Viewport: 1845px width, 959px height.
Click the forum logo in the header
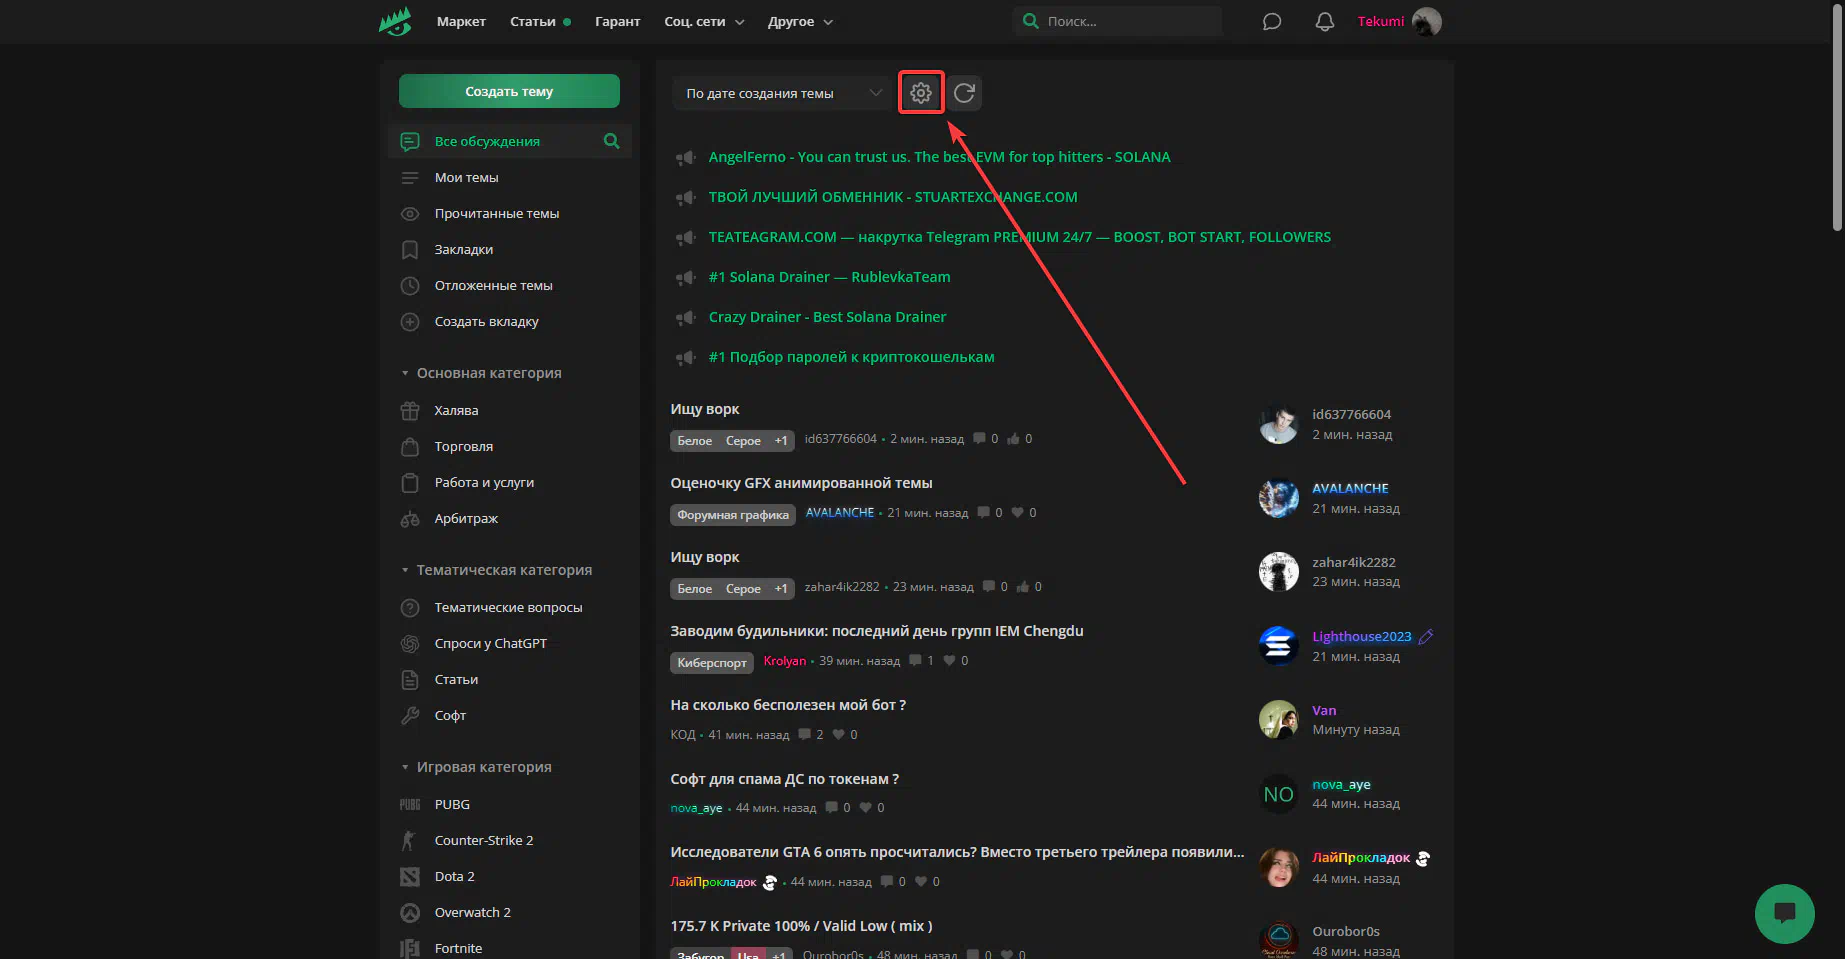point(396,22)
